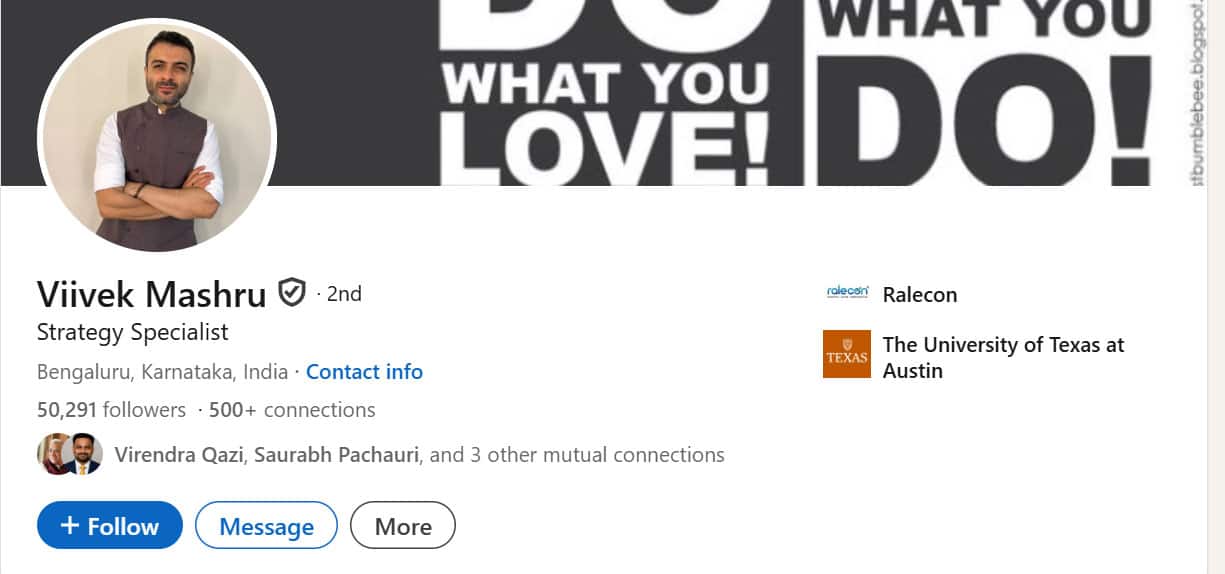Click Virendra Qazi mutual connection name

point(178,455)
